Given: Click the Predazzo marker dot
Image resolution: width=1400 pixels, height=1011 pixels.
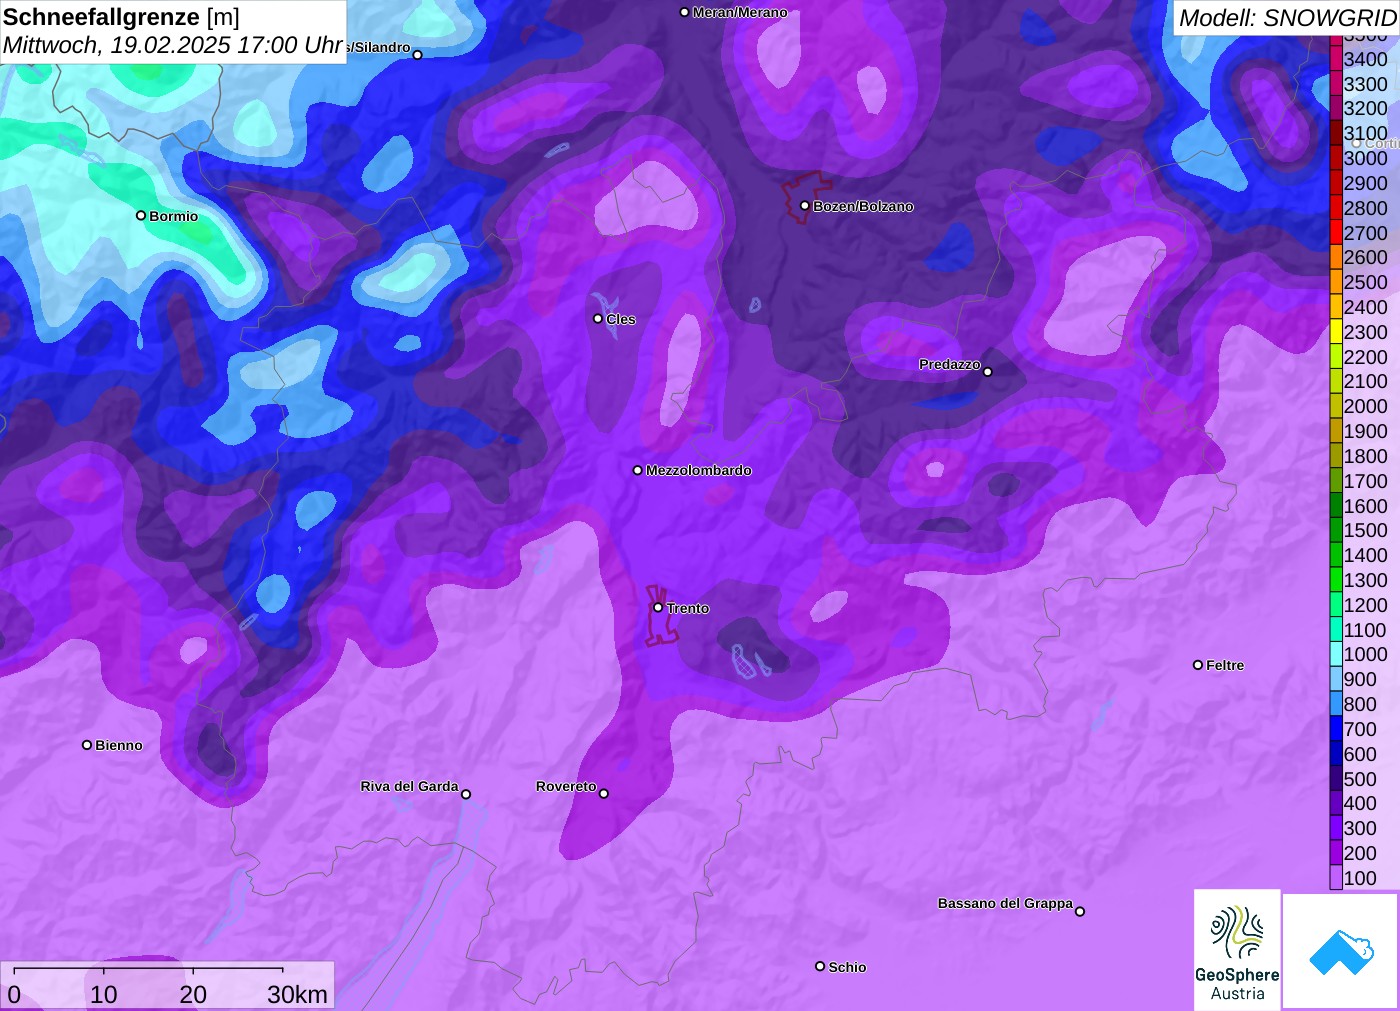Looking at the screenshot, I should pos(988,372).
